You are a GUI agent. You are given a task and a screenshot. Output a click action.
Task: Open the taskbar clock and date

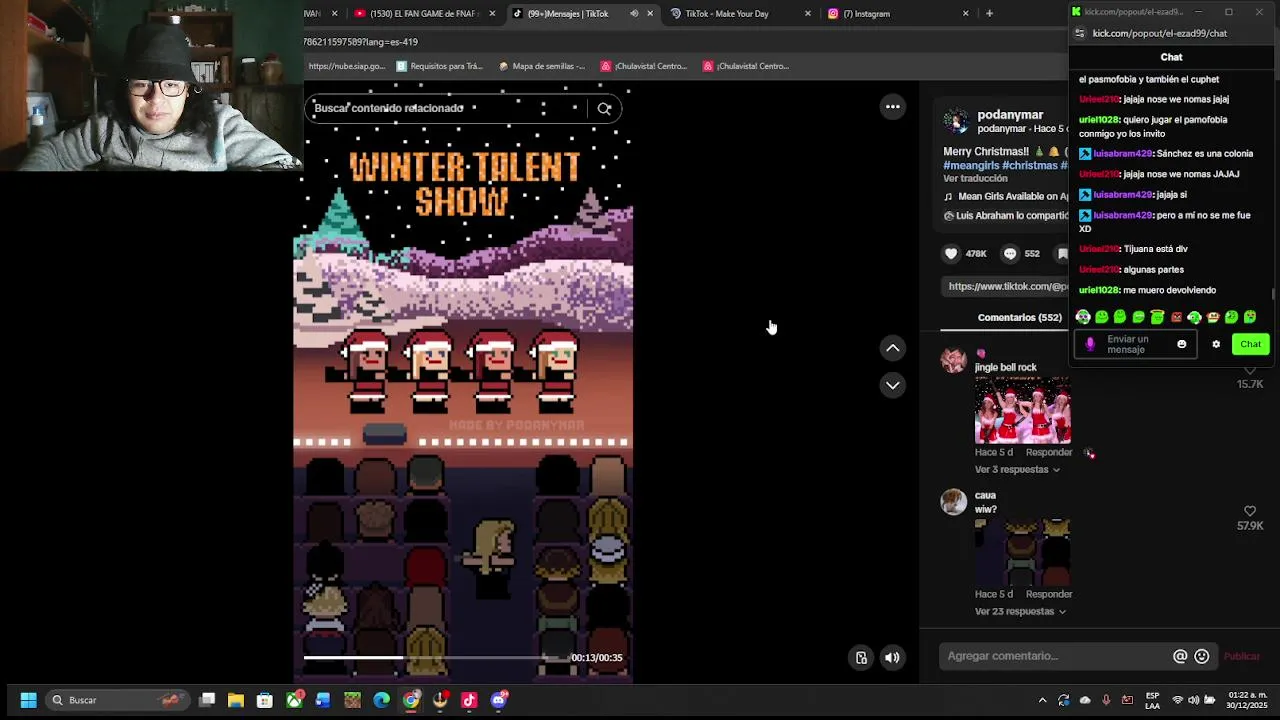coord(1247,700)
